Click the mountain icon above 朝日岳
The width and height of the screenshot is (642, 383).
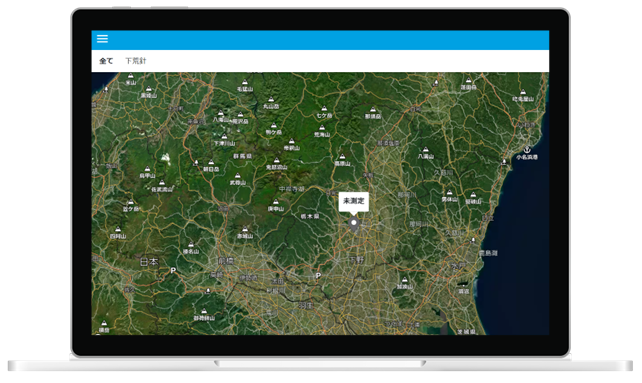(211, 162)
